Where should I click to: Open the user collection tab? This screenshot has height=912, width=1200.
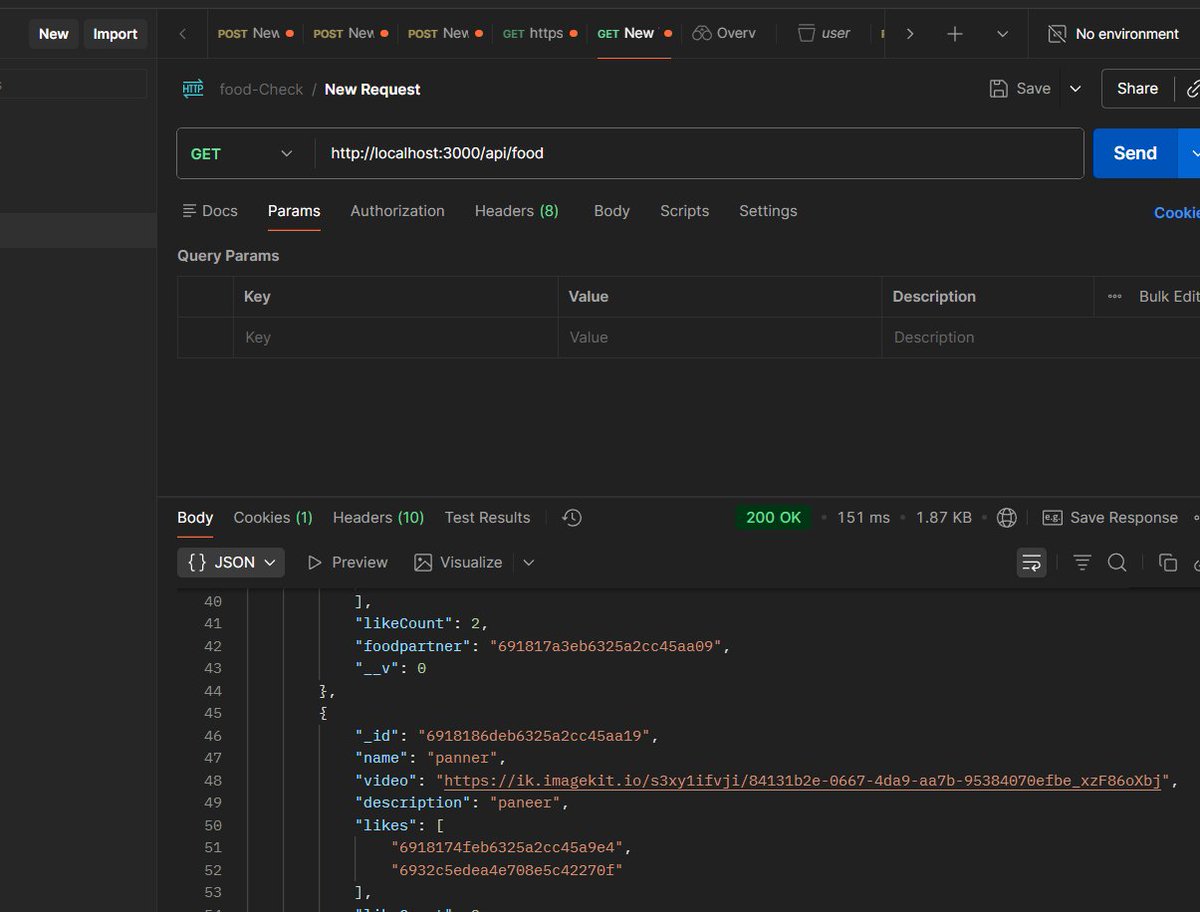pyautogui.click(x=824, y=34)
